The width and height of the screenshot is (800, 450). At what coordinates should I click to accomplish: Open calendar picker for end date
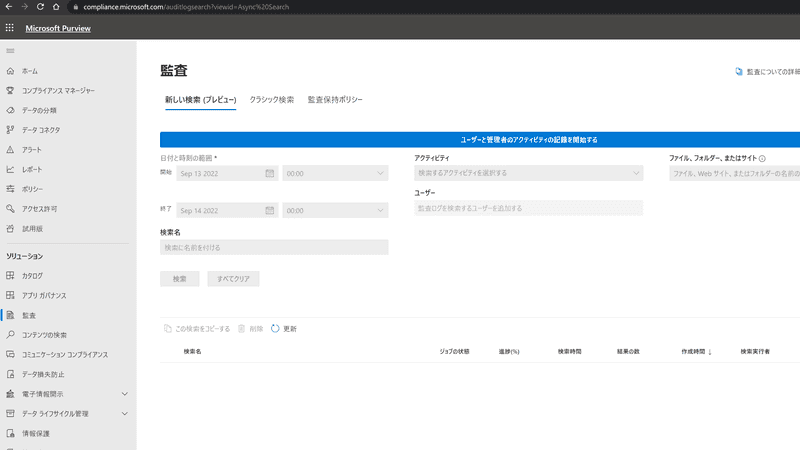[270, 210]
